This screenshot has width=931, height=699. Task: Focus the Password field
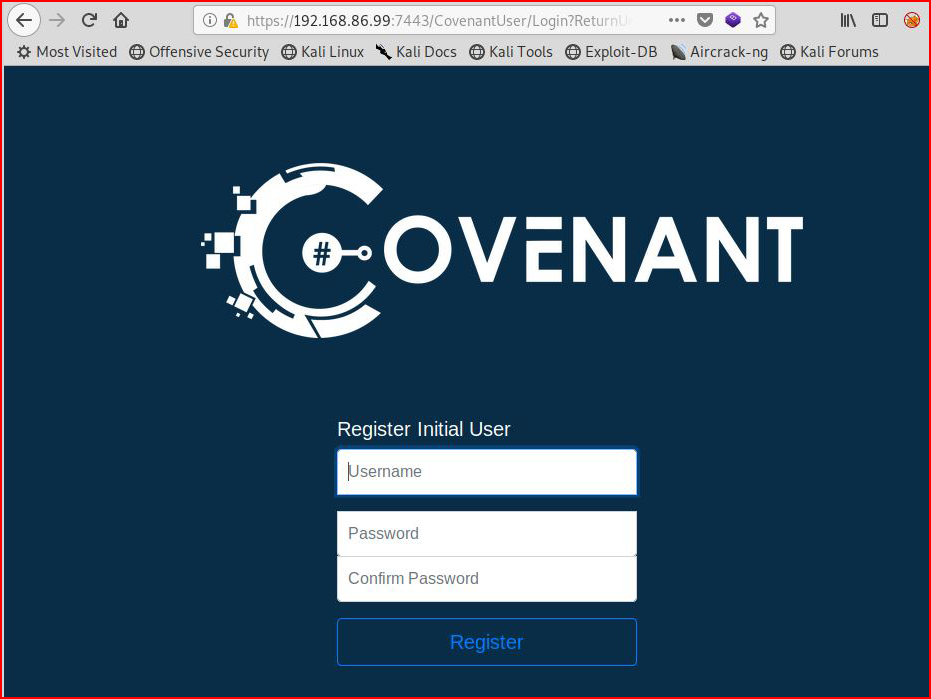[487, 533]
